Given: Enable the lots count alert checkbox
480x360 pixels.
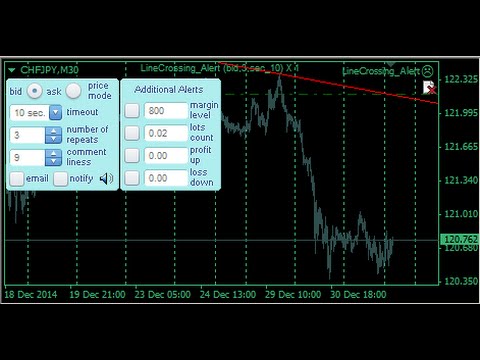Looking at the screenshot, I should click(x=132, y=133).
